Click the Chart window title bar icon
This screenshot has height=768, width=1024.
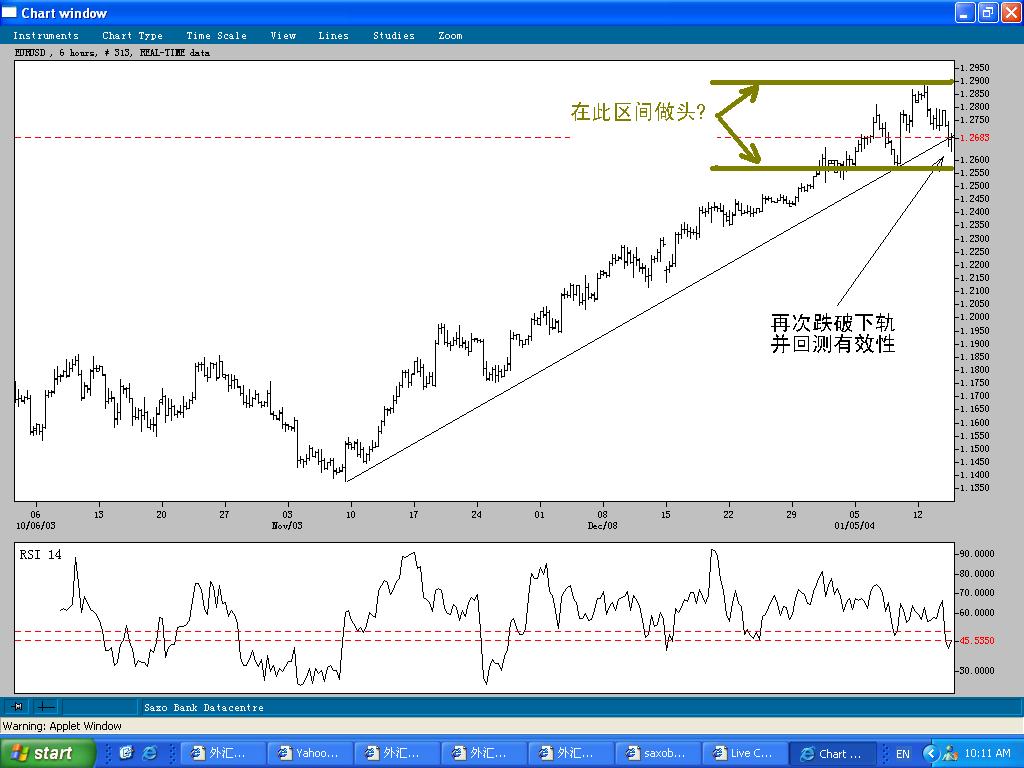(9, 12)
